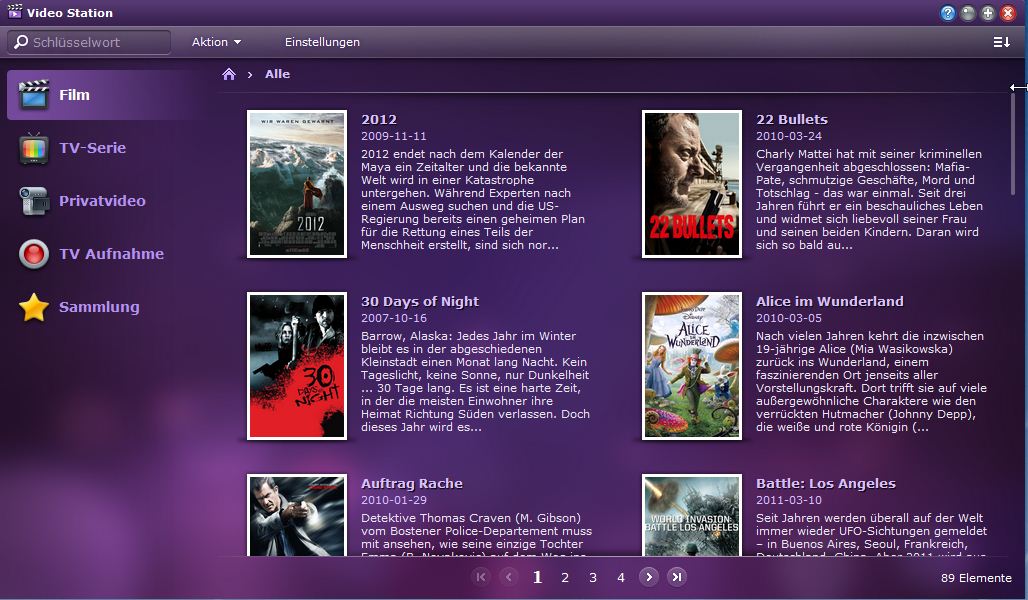The height and width of the screenshot is (600, 1028).
Task: Open the Alice im Wunderland poster
Action: 692,366
